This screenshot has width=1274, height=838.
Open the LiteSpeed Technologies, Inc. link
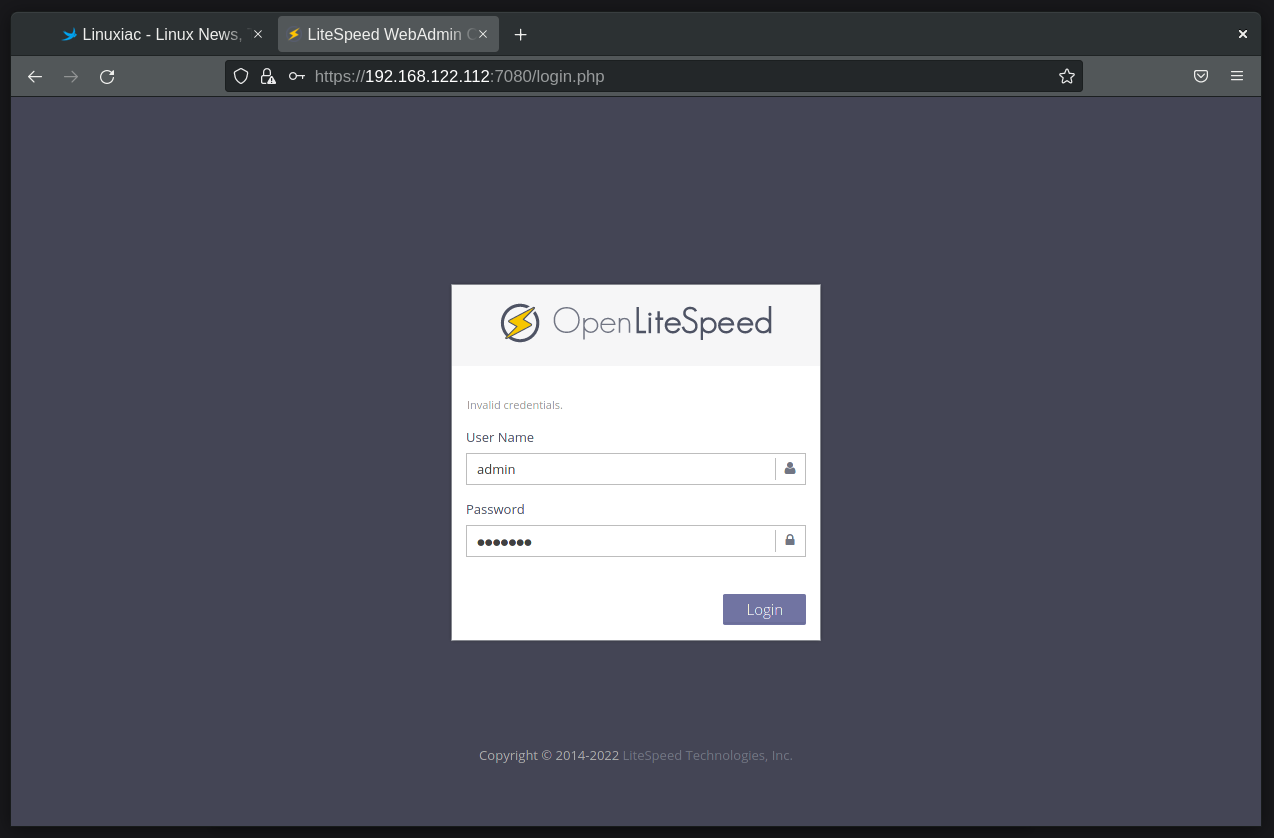[708, 755]
